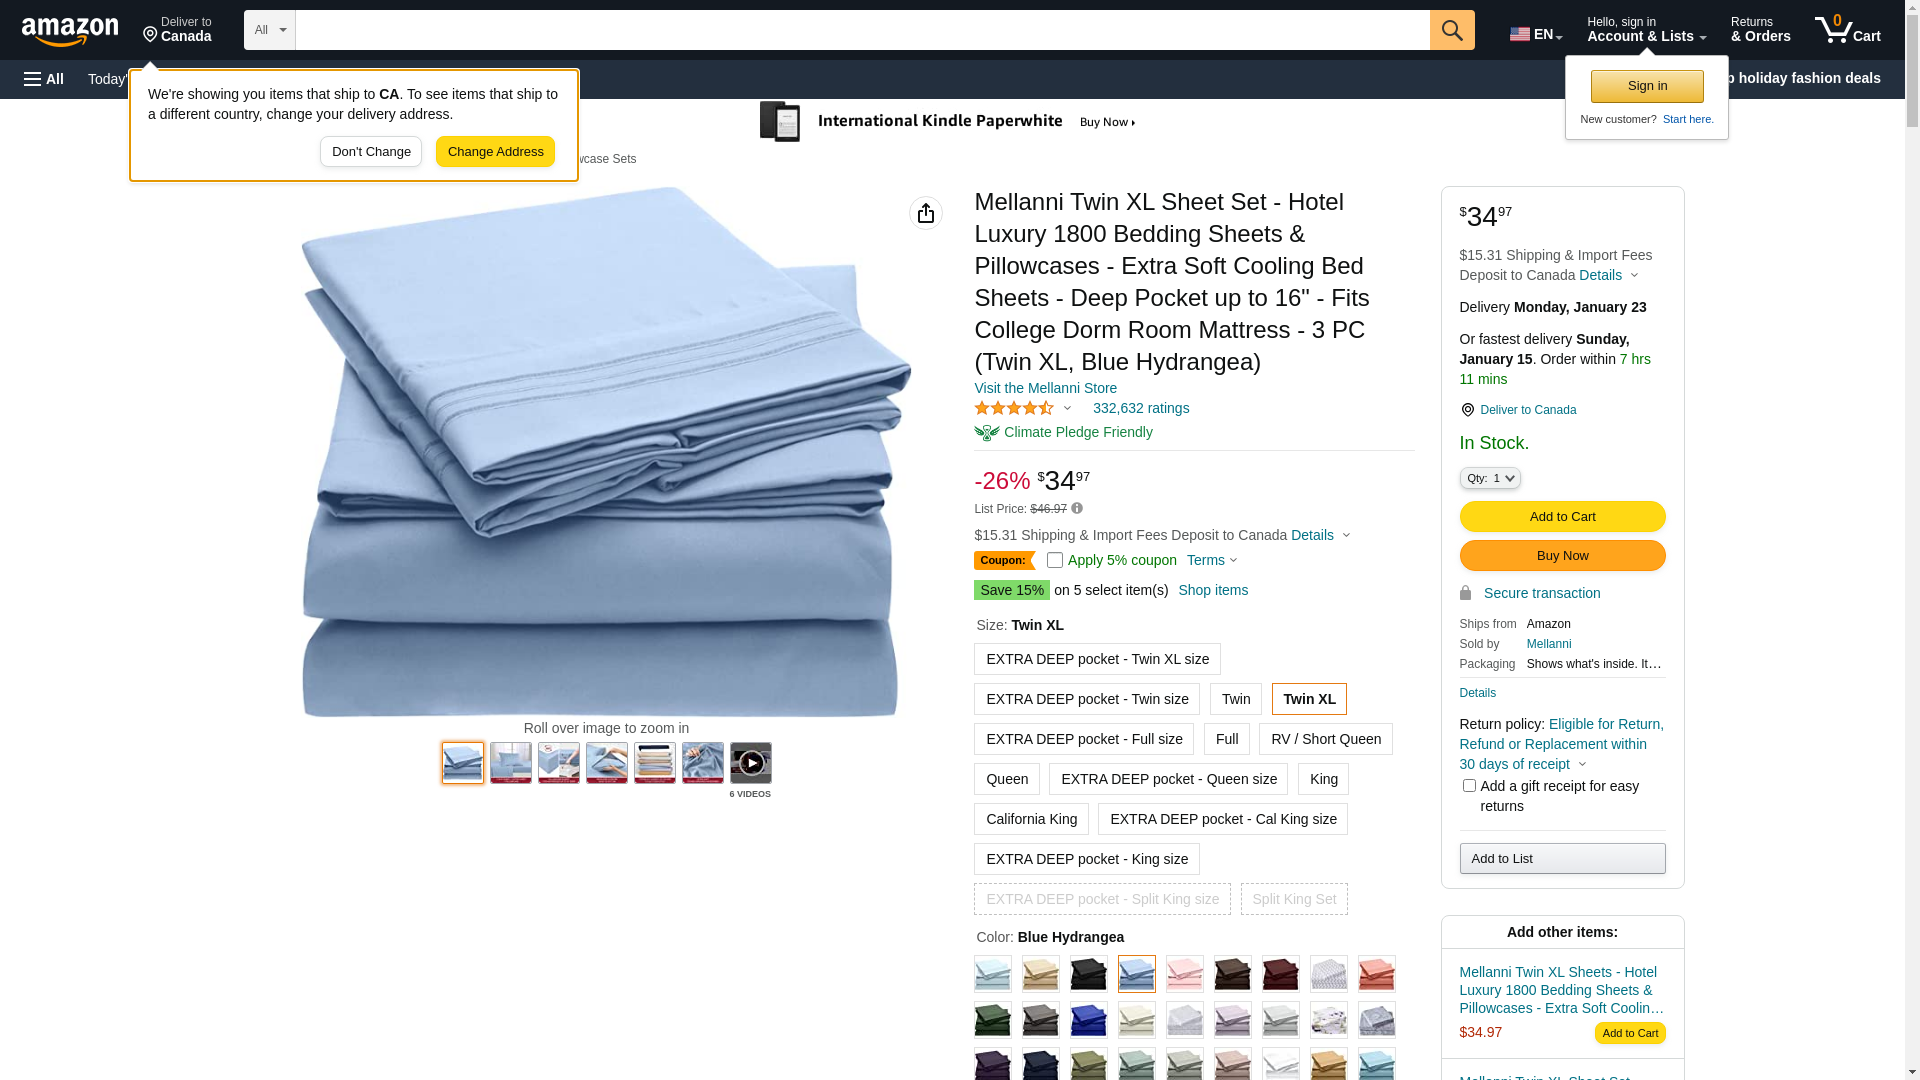Open Account & Lists menu
1920x1080 pixels.
(x=1646, y=30)
